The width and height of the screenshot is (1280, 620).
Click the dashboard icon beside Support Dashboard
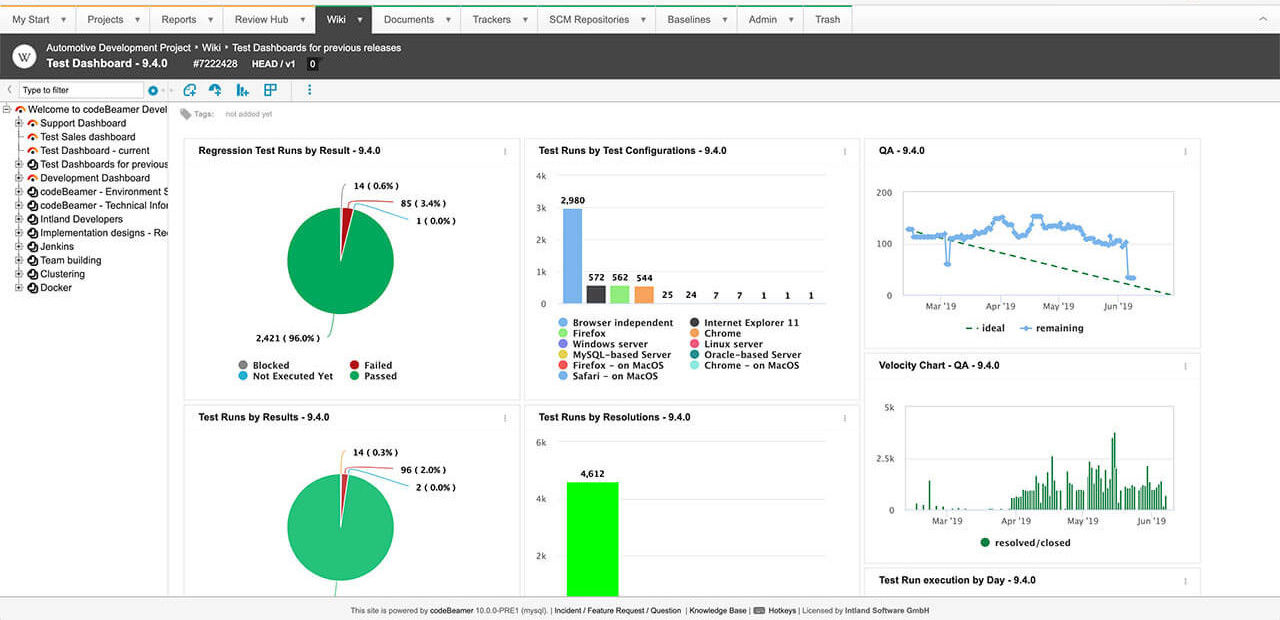pos(32,123)
